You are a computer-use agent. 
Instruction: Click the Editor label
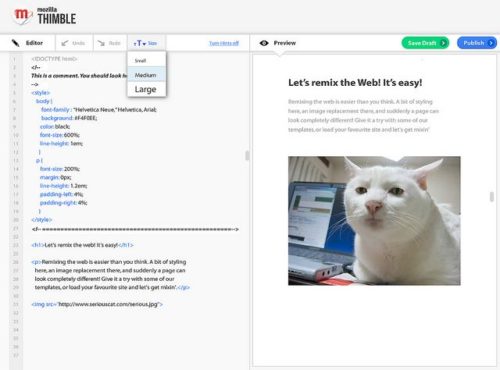pos(34,43)
